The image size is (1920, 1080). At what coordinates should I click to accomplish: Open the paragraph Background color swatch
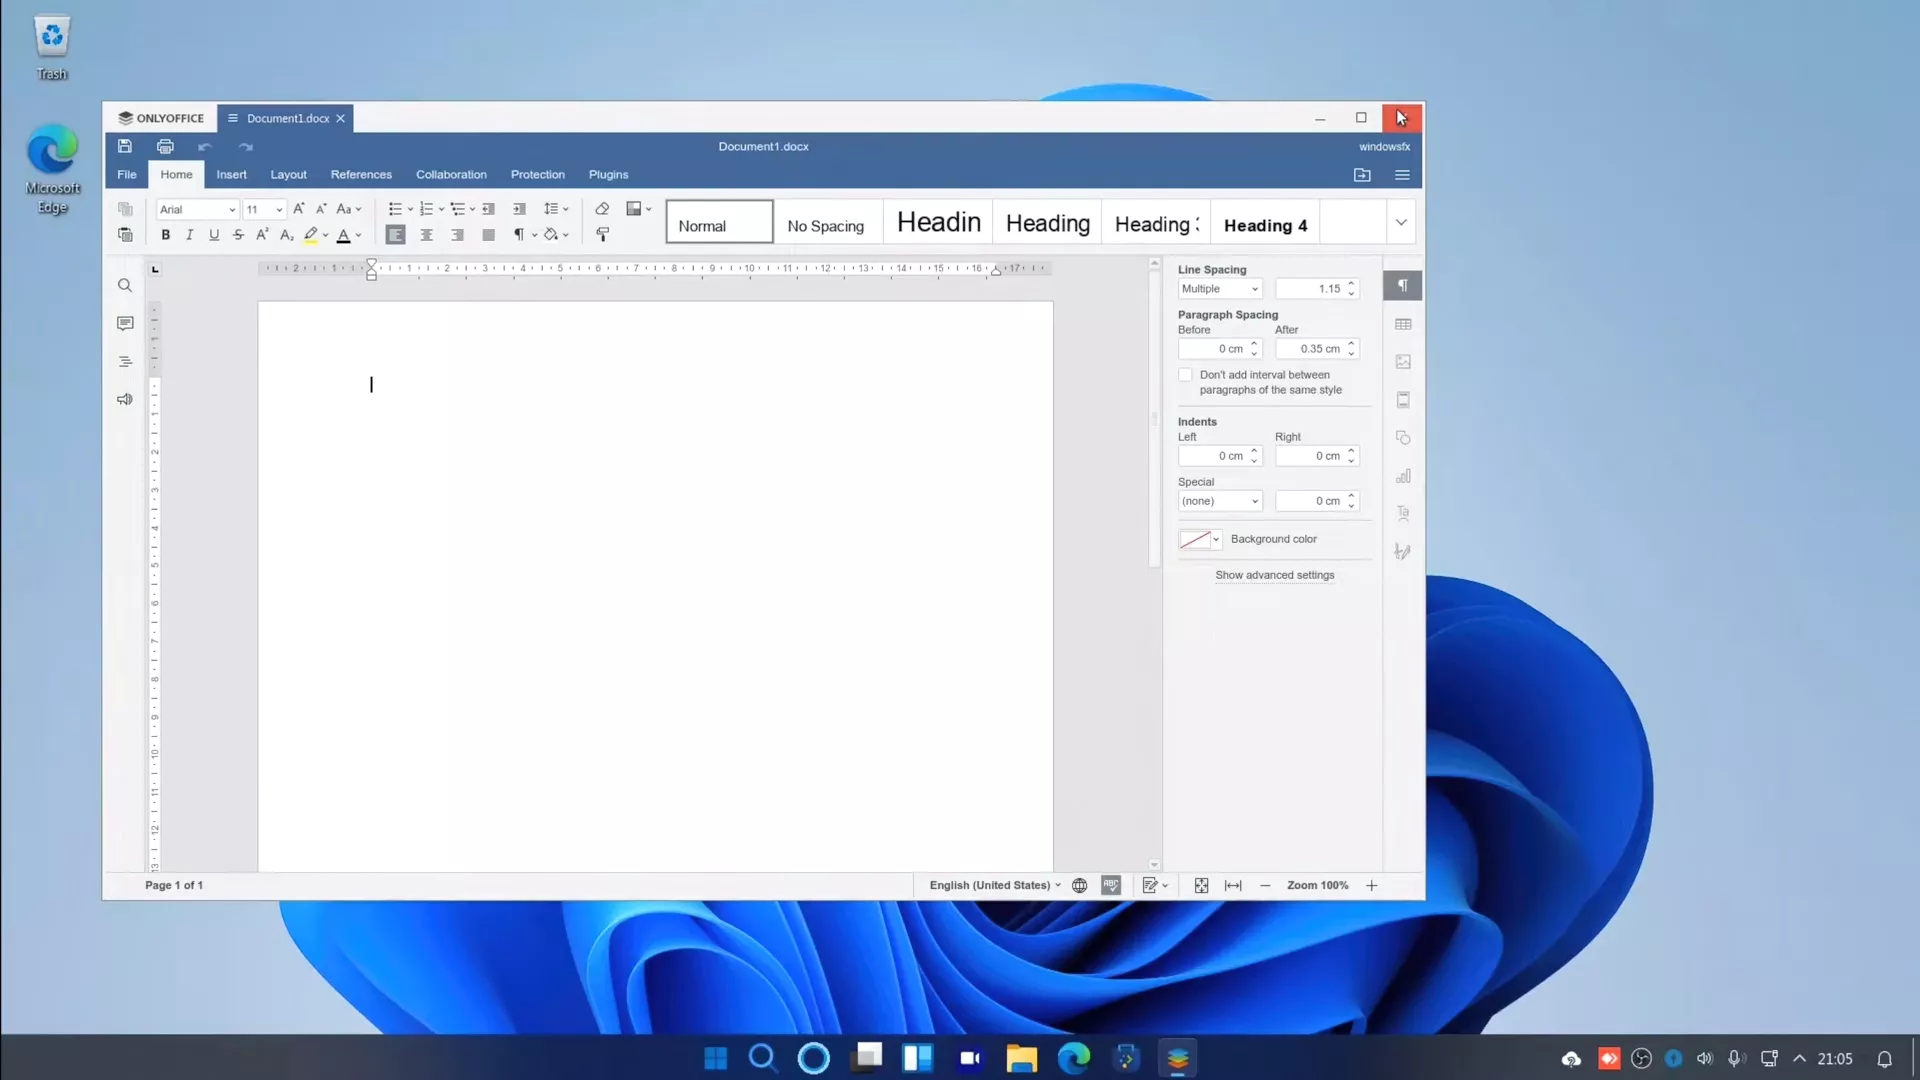pos(1200,540)
